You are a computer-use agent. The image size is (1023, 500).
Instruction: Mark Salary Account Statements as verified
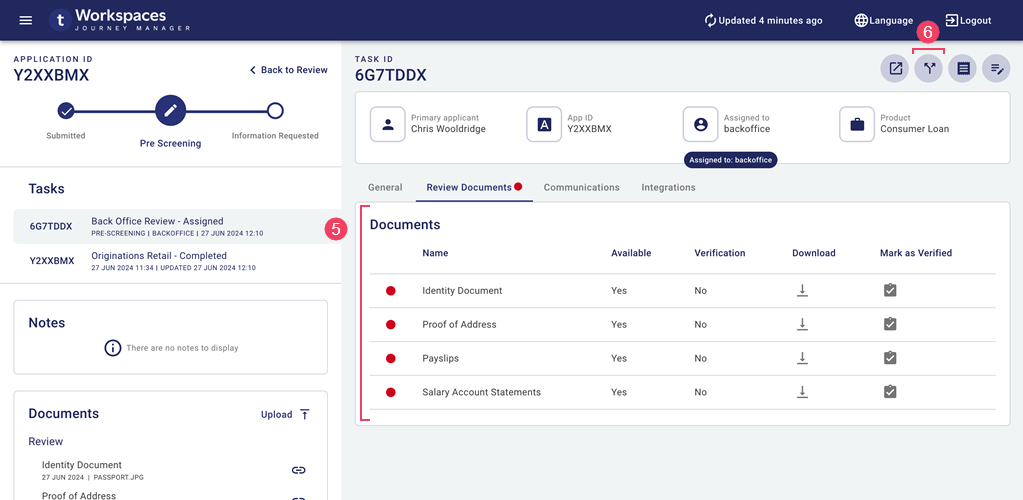coord(890,392)
